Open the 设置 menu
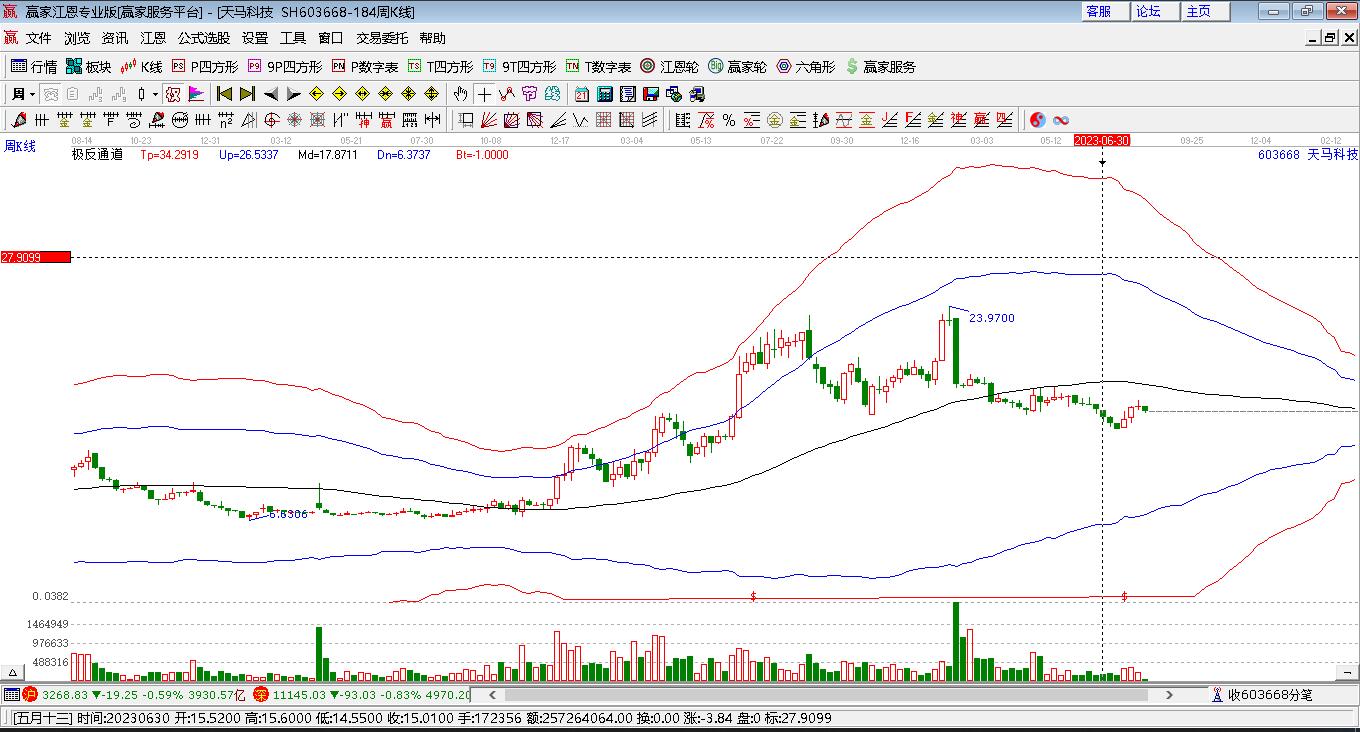The width and height of the screenshot is (1360, 732). (255, 38)
